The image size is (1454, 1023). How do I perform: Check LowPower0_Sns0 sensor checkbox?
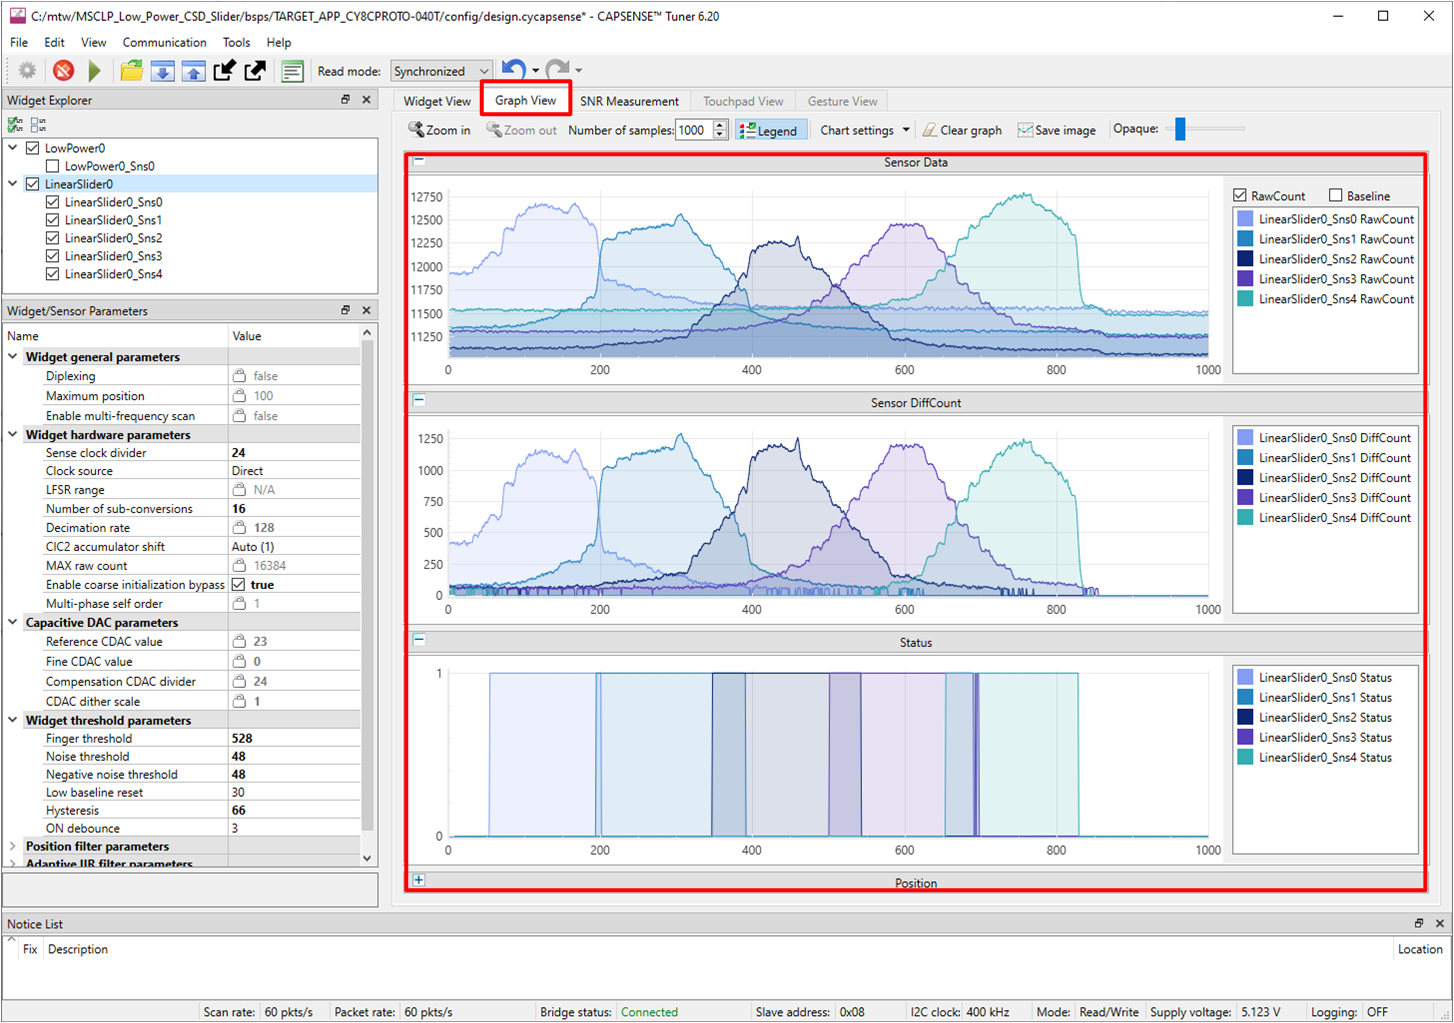click(x=53, y=166)
